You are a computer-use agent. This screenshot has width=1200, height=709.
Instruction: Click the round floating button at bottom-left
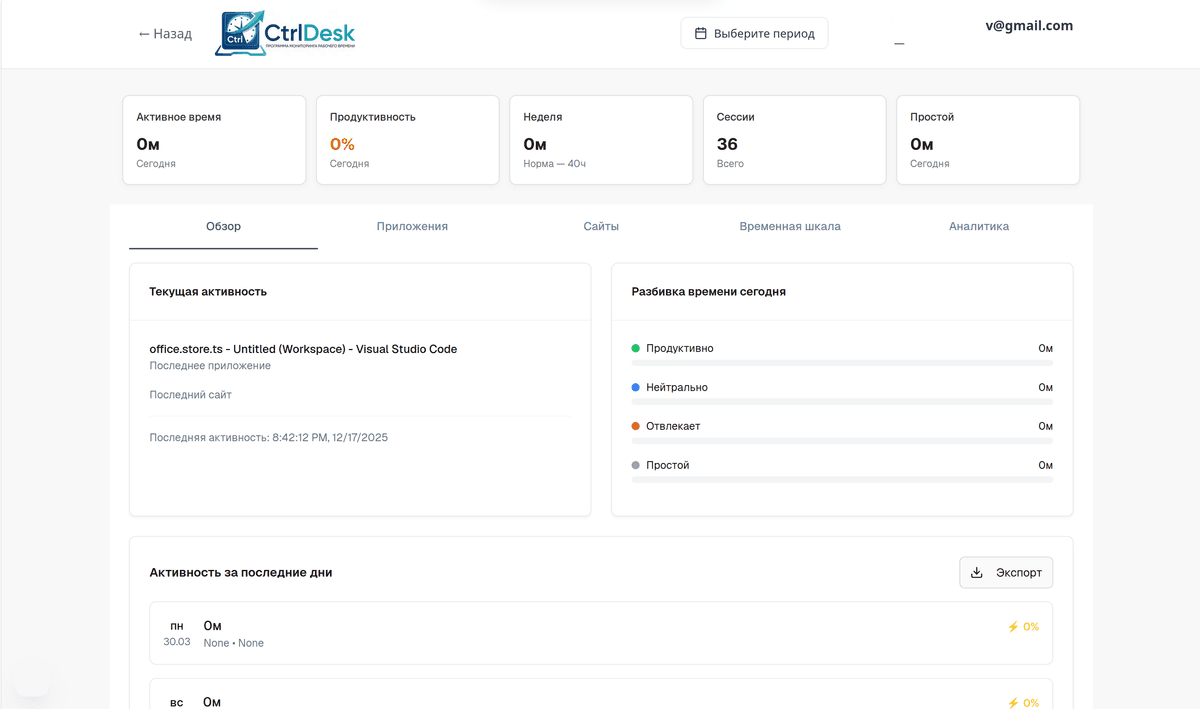tap(31, 679)
